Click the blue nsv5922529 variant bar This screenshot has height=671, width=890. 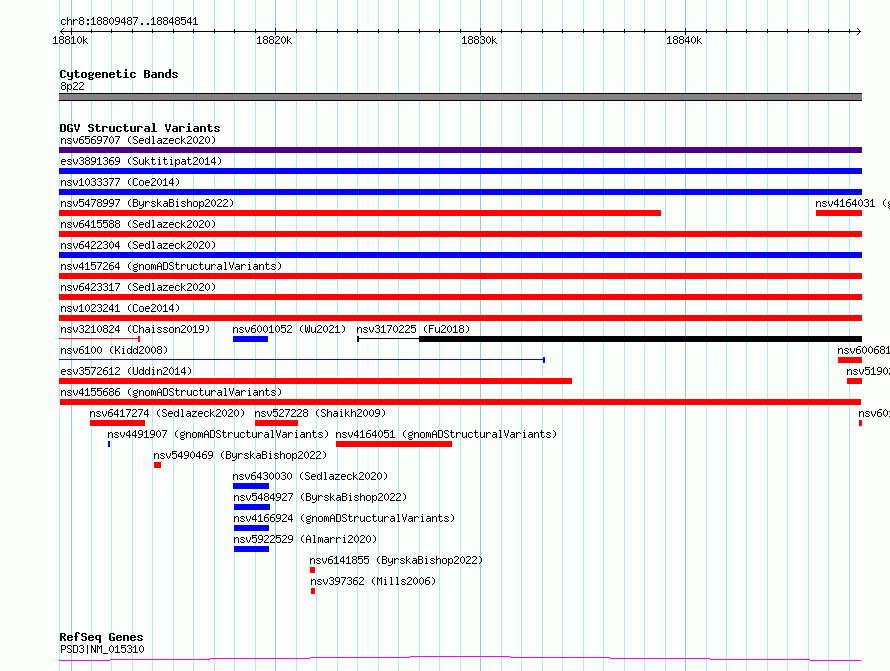(251, 549)
